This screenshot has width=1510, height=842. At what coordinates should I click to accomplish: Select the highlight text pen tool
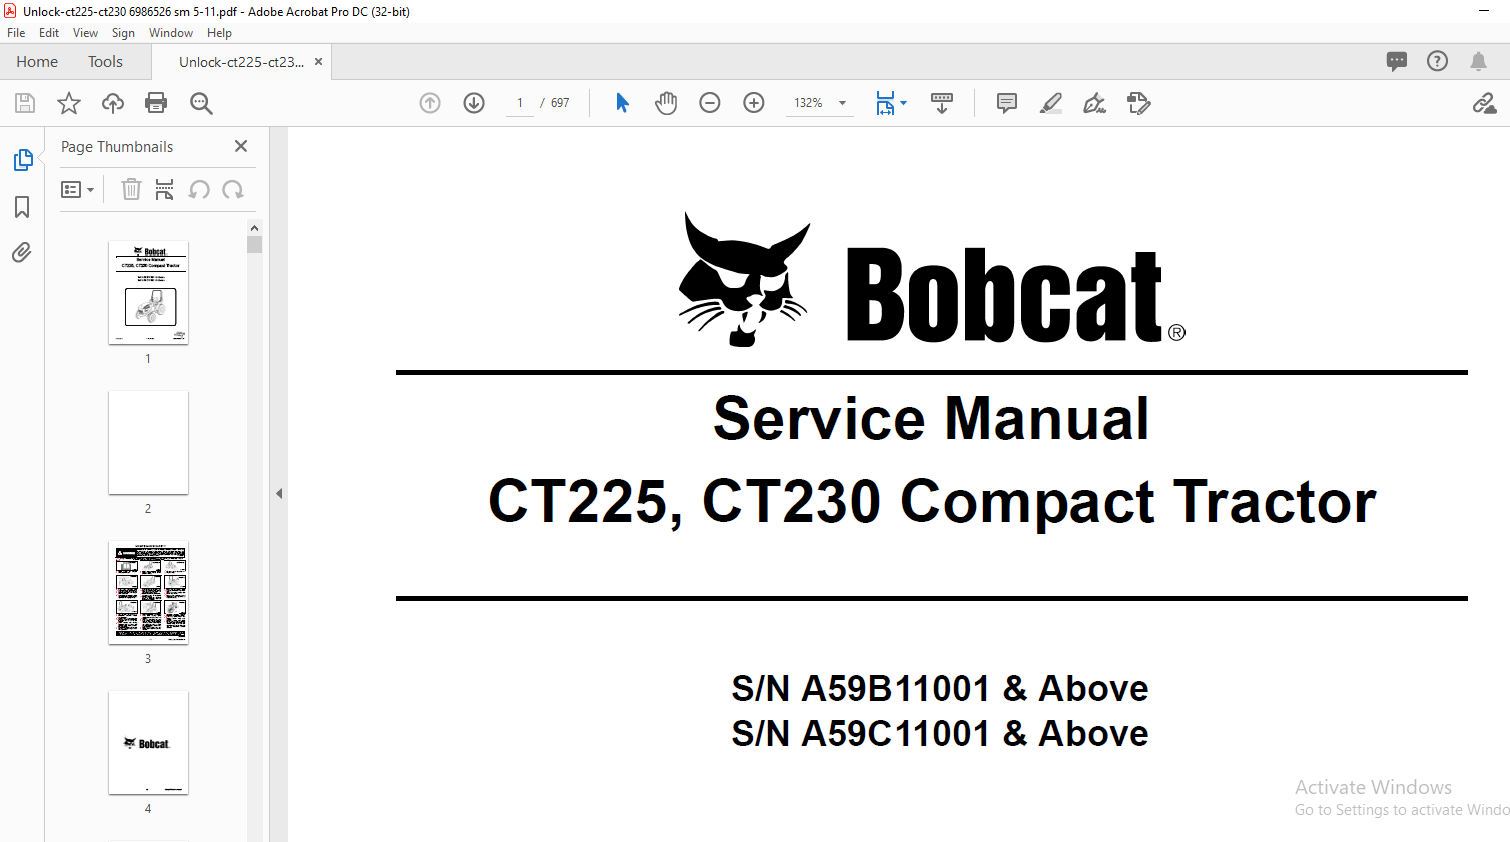coord(1051,103)
